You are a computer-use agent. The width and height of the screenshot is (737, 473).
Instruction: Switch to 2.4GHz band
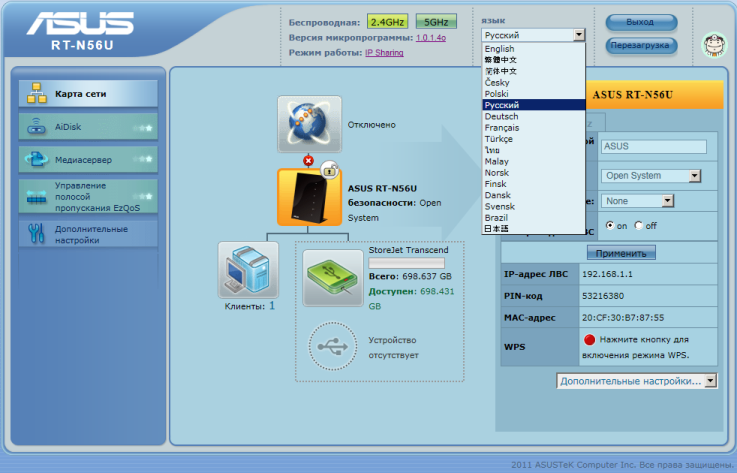click(387, 22)
